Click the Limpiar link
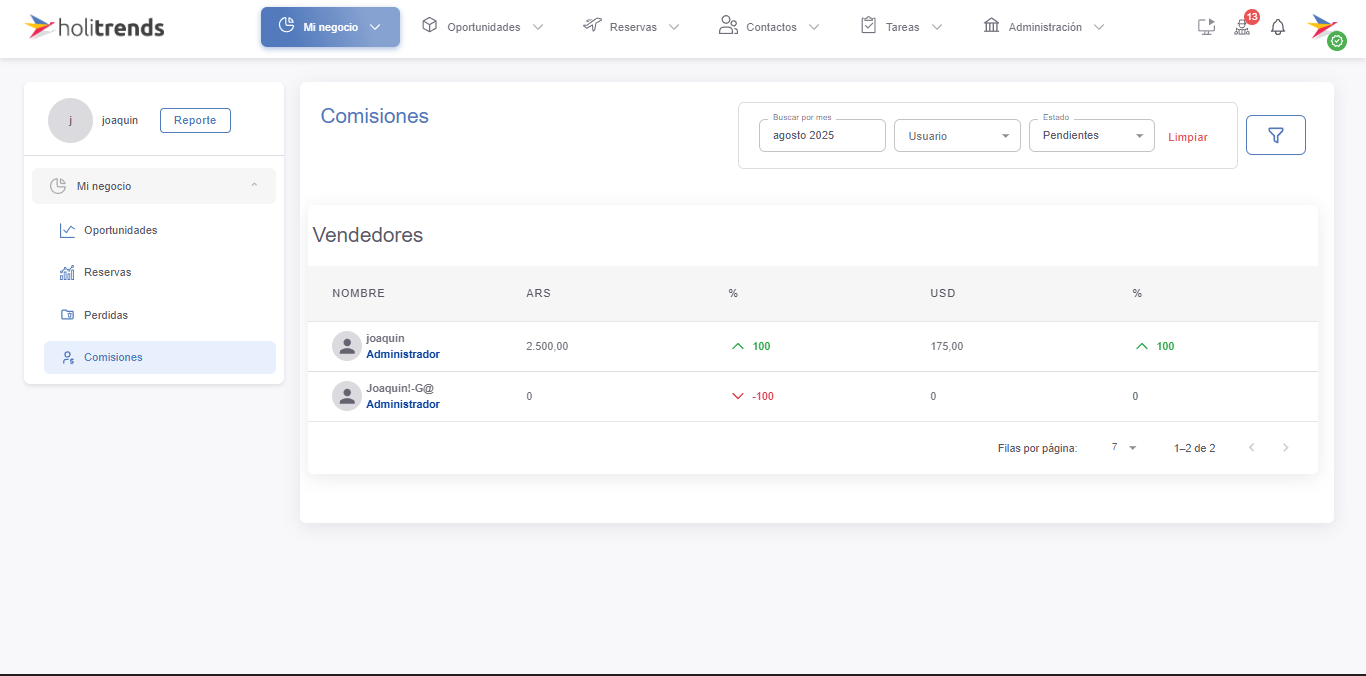This screenshot has height=676, width=1366. coord(1188,137)
